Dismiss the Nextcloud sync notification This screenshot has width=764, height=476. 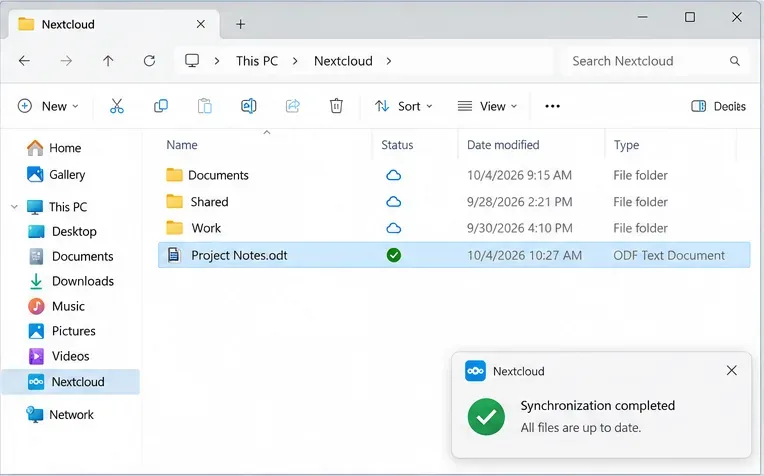[731, 370]
